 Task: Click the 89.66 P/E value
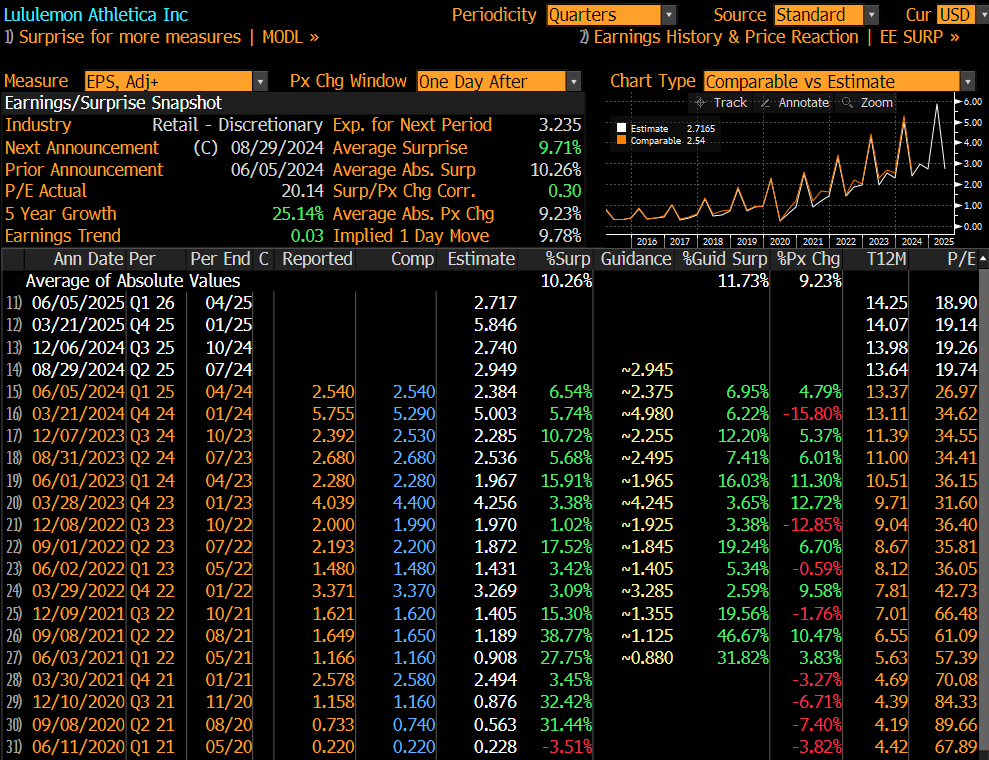point(956,725)
